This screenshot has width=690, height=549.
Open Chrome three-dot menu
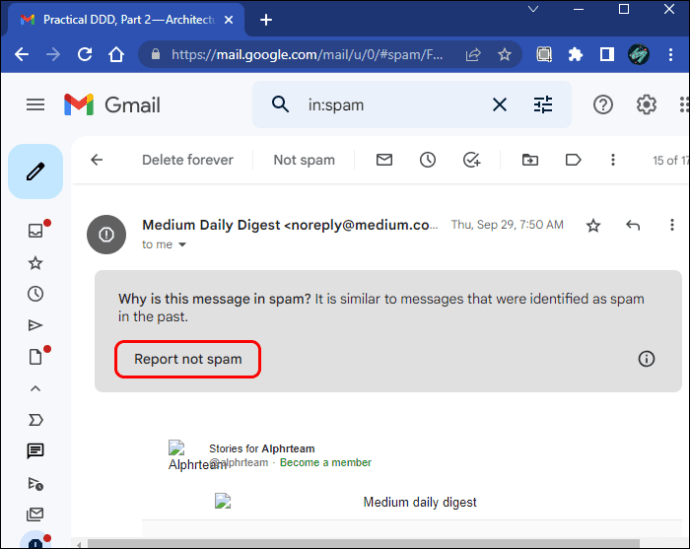[x=670, y=55]
